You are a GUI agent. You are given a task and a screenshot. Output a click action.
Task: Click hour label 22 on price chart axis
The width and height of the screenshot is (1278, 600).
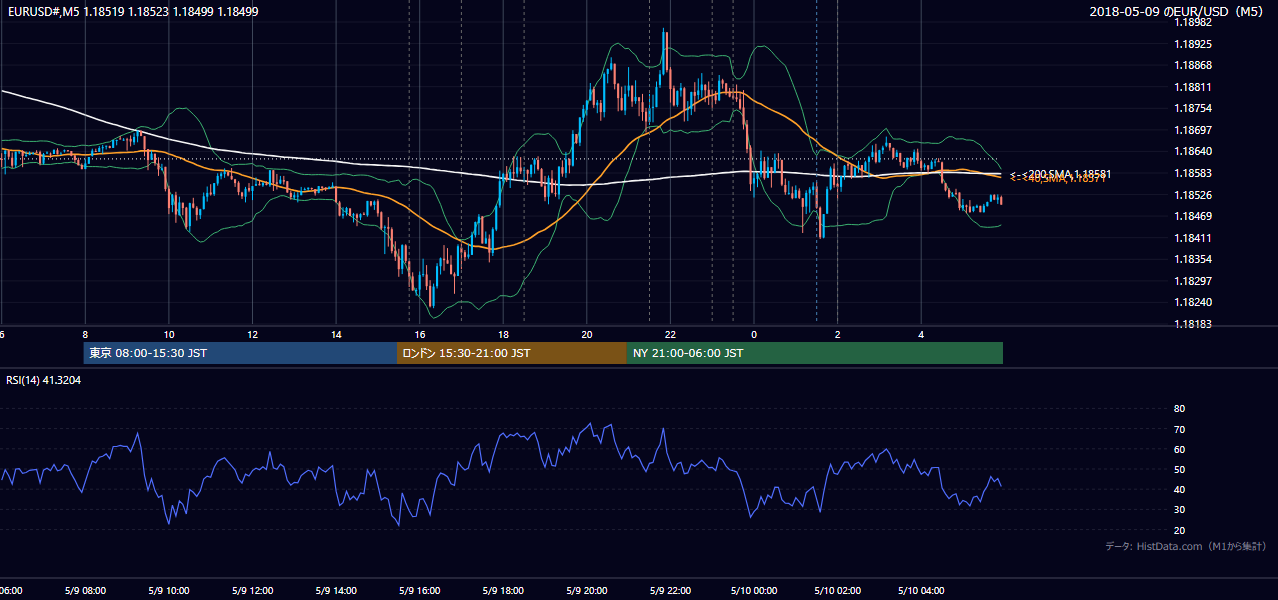pyautogui.click(x=670, y=334)
